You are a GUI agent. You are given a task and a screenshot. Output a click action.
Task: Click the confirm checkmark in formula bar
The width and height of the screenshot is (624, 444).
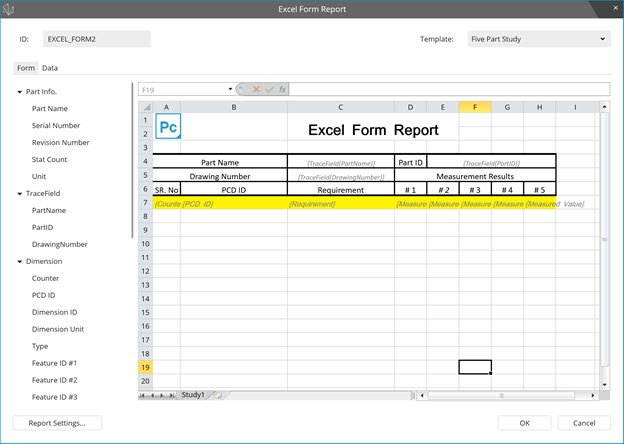click(269, 89)
